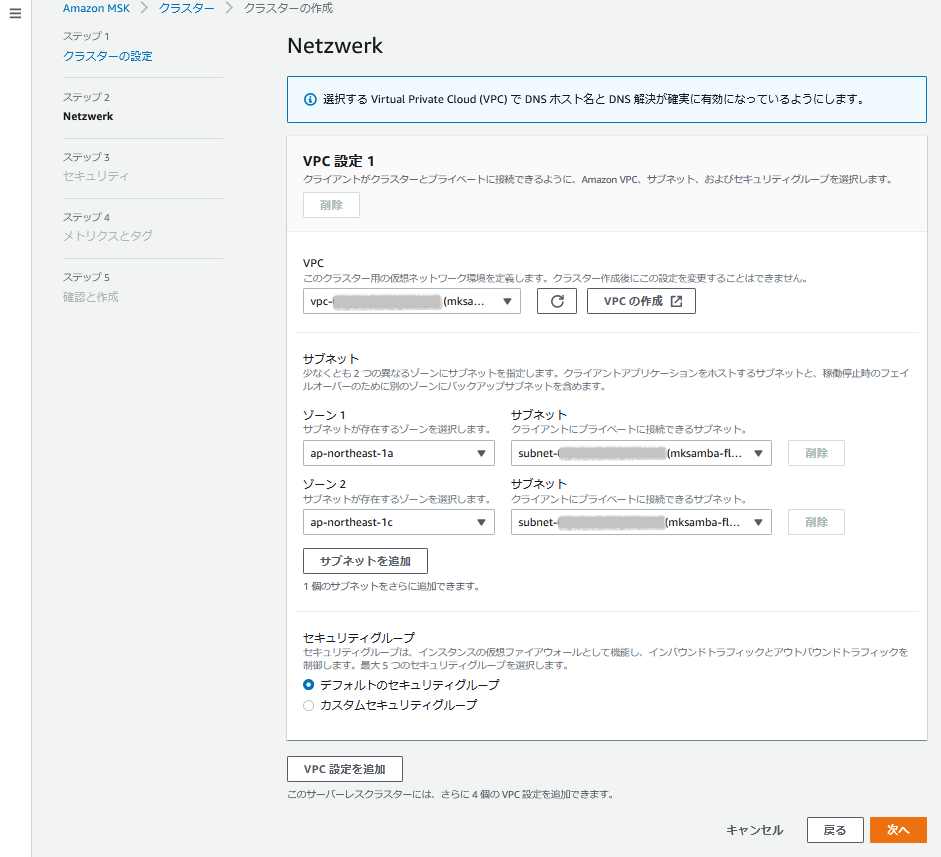
Task: Go to step 1 クラスターの設定
Action: point(107,56)
